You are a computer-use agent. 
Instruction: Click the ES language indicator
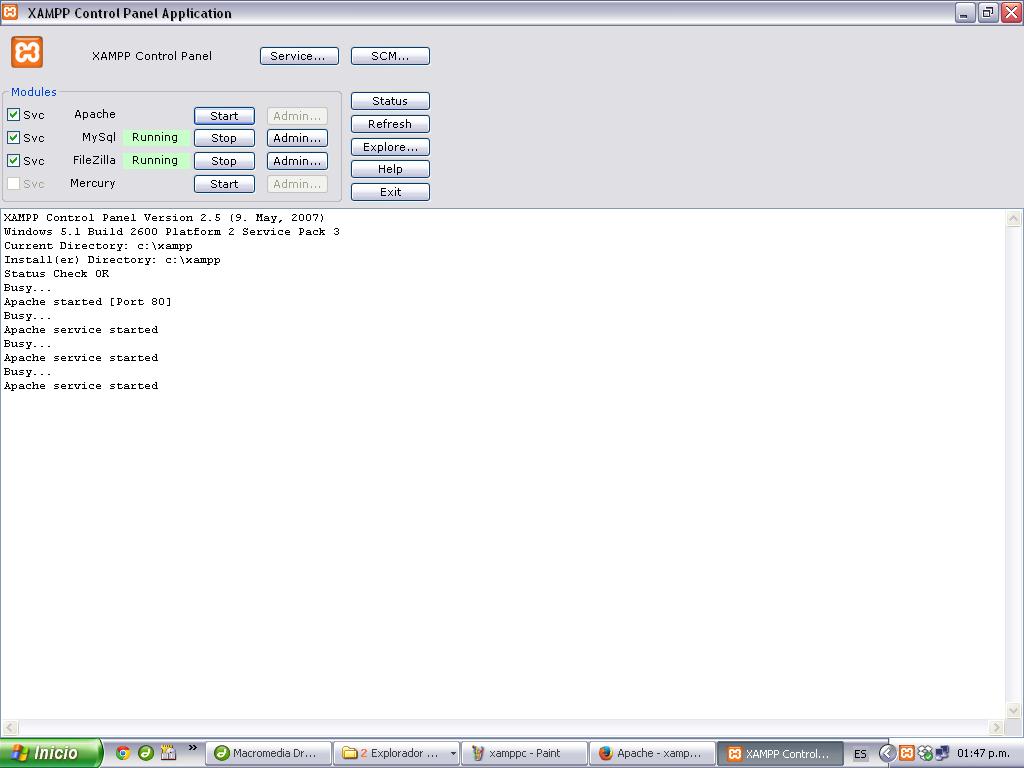[860, 754]
